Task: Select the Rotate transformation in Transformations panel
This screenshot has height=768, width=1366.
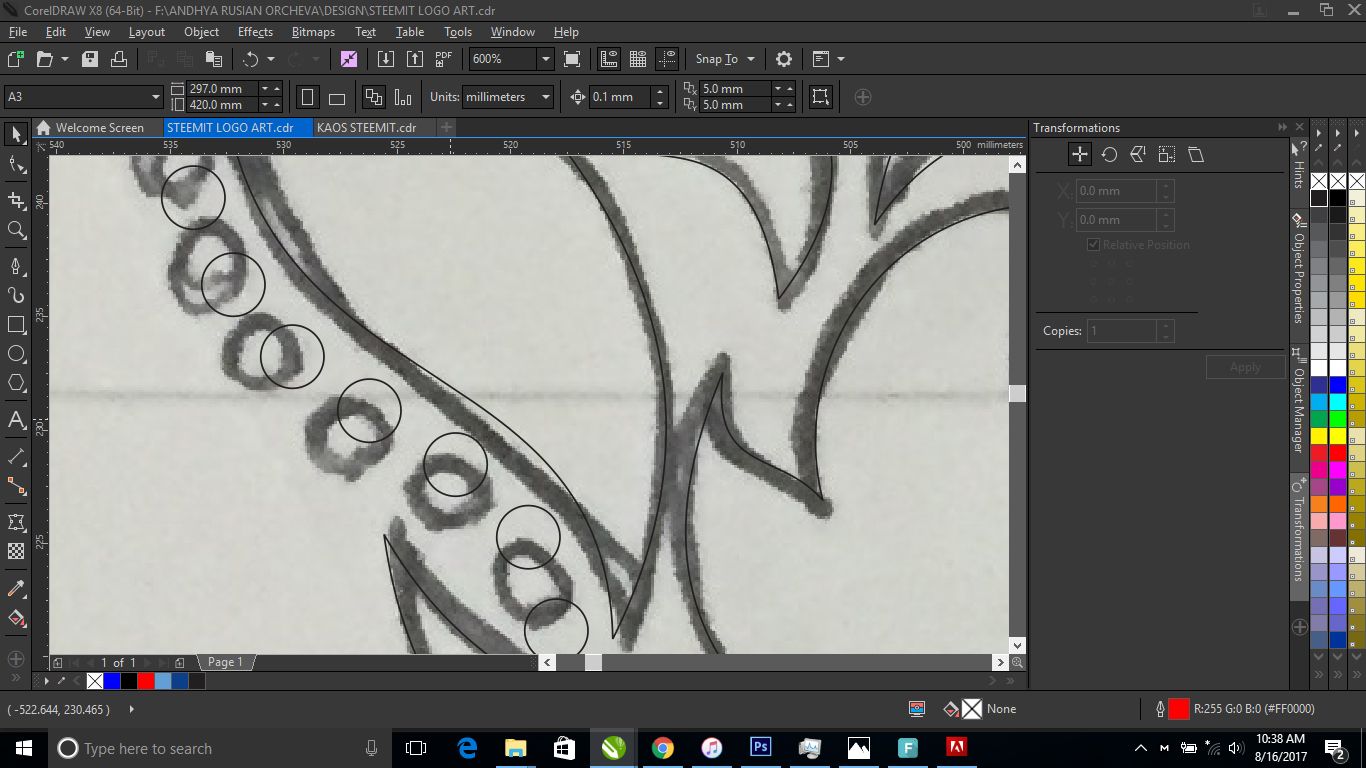Action: point(1108,154)
